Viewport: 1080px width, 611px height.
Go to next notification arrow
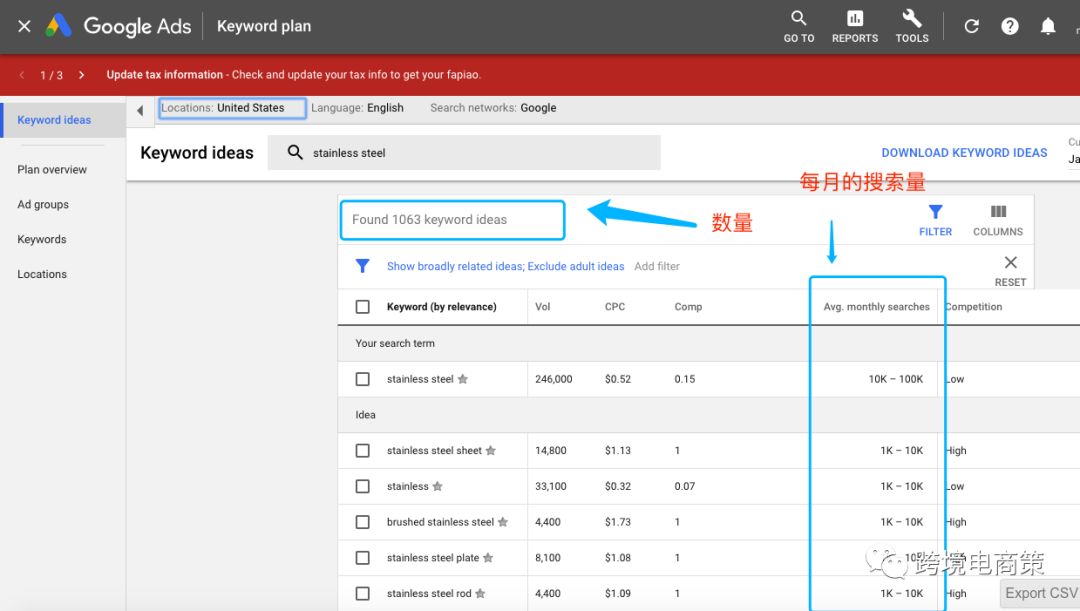(x=81, y=75)
